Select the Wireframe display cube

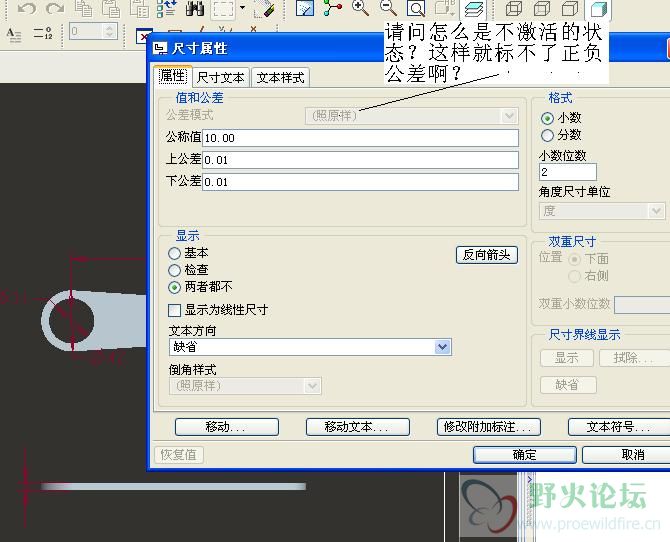pyautogui.click(x=514, y=8)
